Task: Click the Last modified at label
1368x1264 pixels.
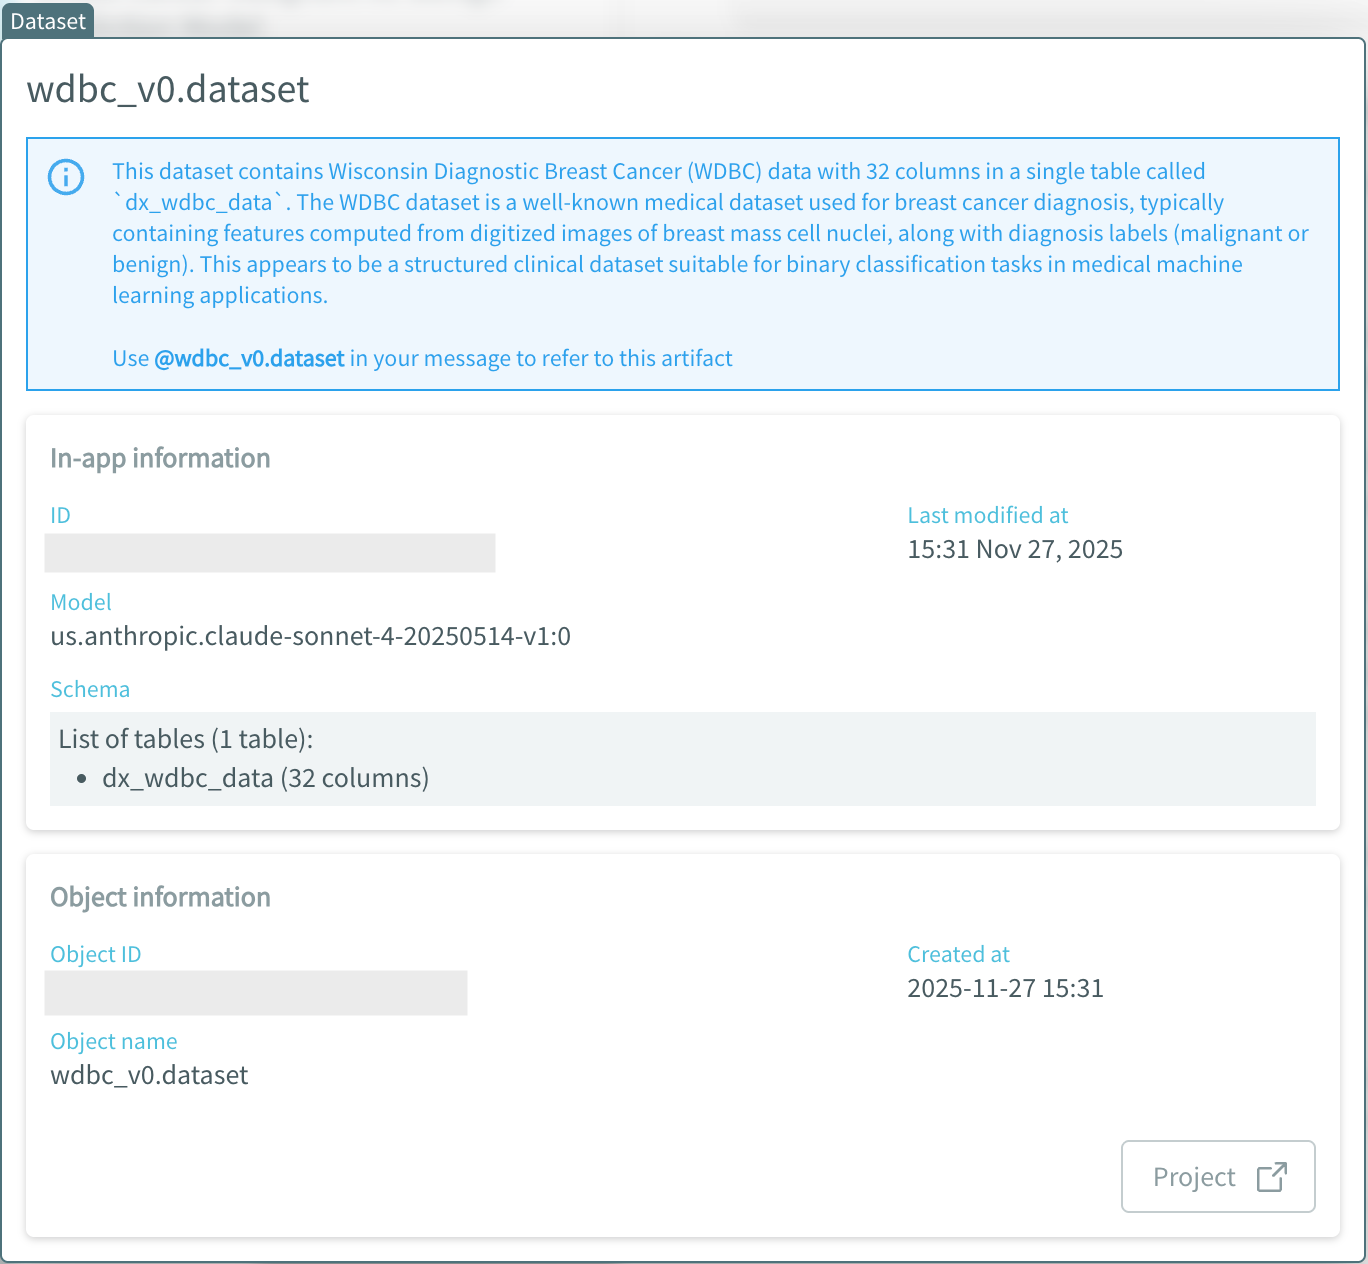Action: pyautogui.click(x=987, y=515)
